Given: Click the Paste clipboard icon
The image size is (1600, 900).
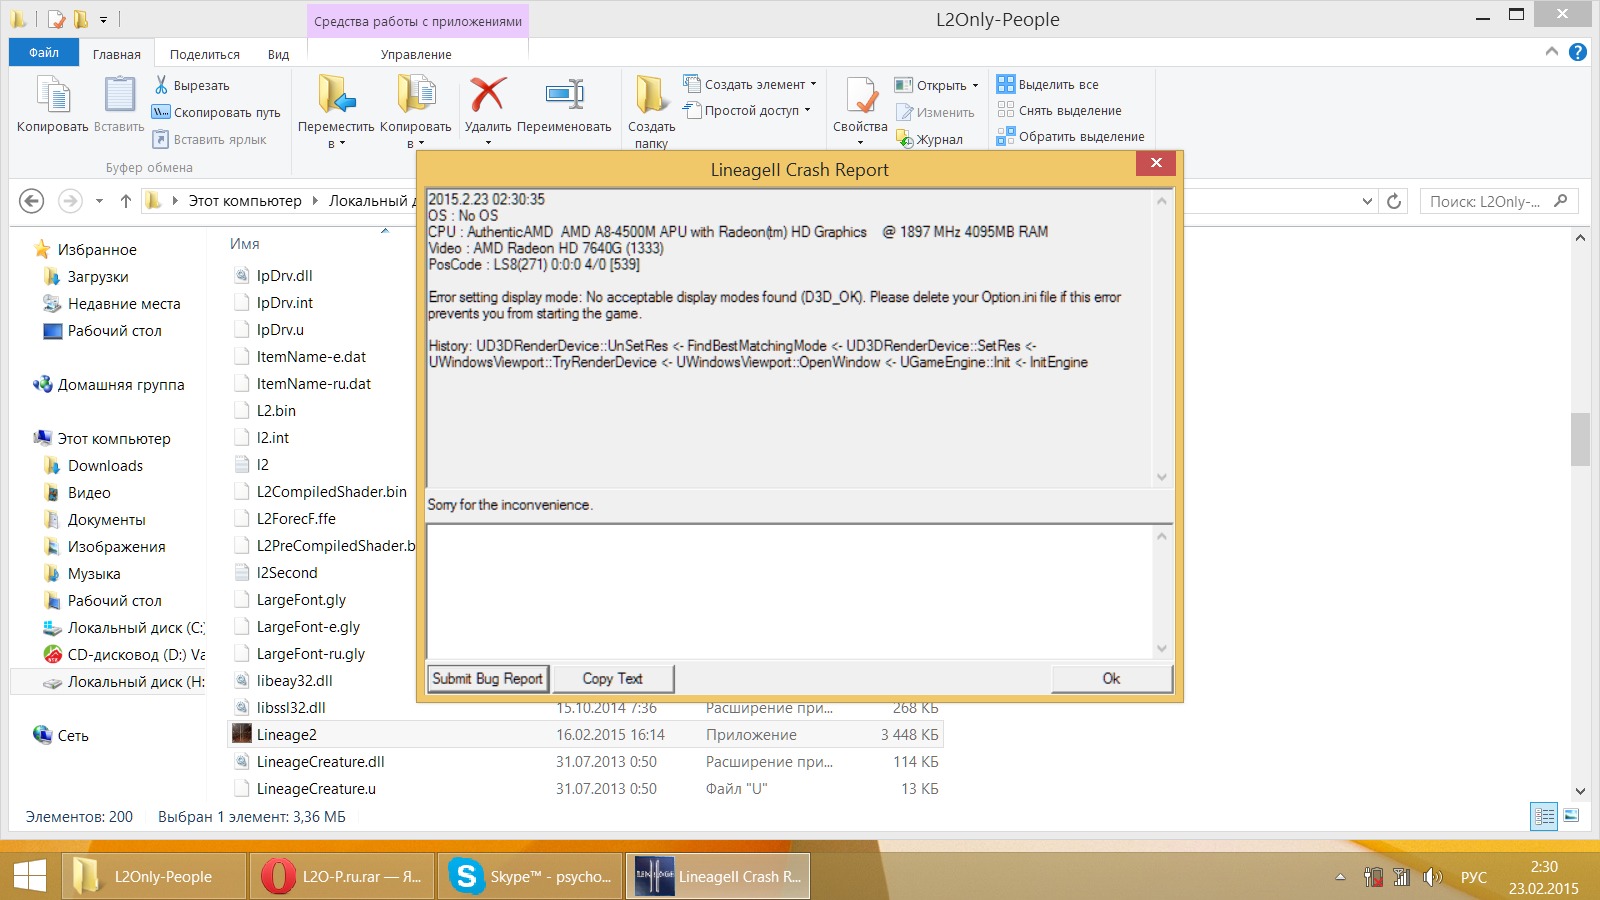Looking at the screenshot, I should tap(119, 95).
